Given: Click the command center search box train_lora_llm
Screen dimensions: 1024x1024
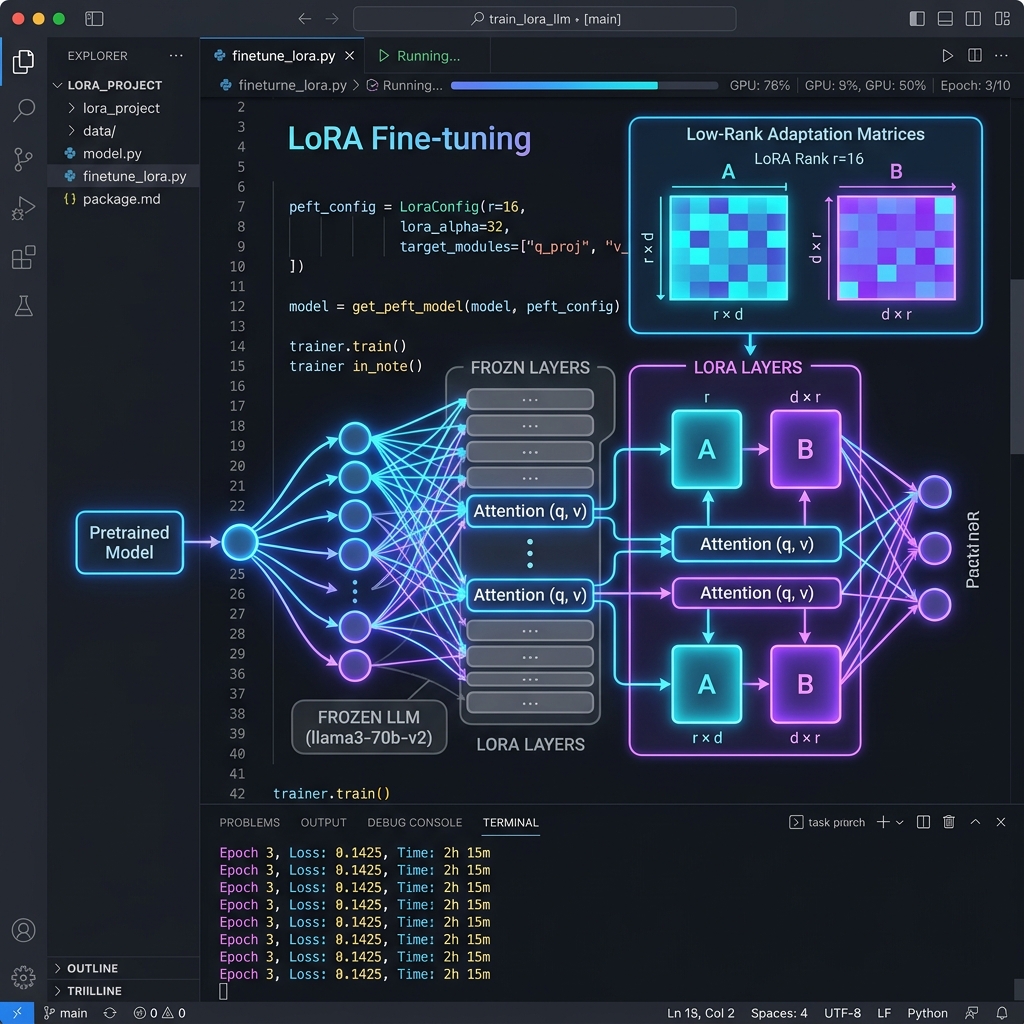Looking at the screenshot, I should (x=544, y=19).
